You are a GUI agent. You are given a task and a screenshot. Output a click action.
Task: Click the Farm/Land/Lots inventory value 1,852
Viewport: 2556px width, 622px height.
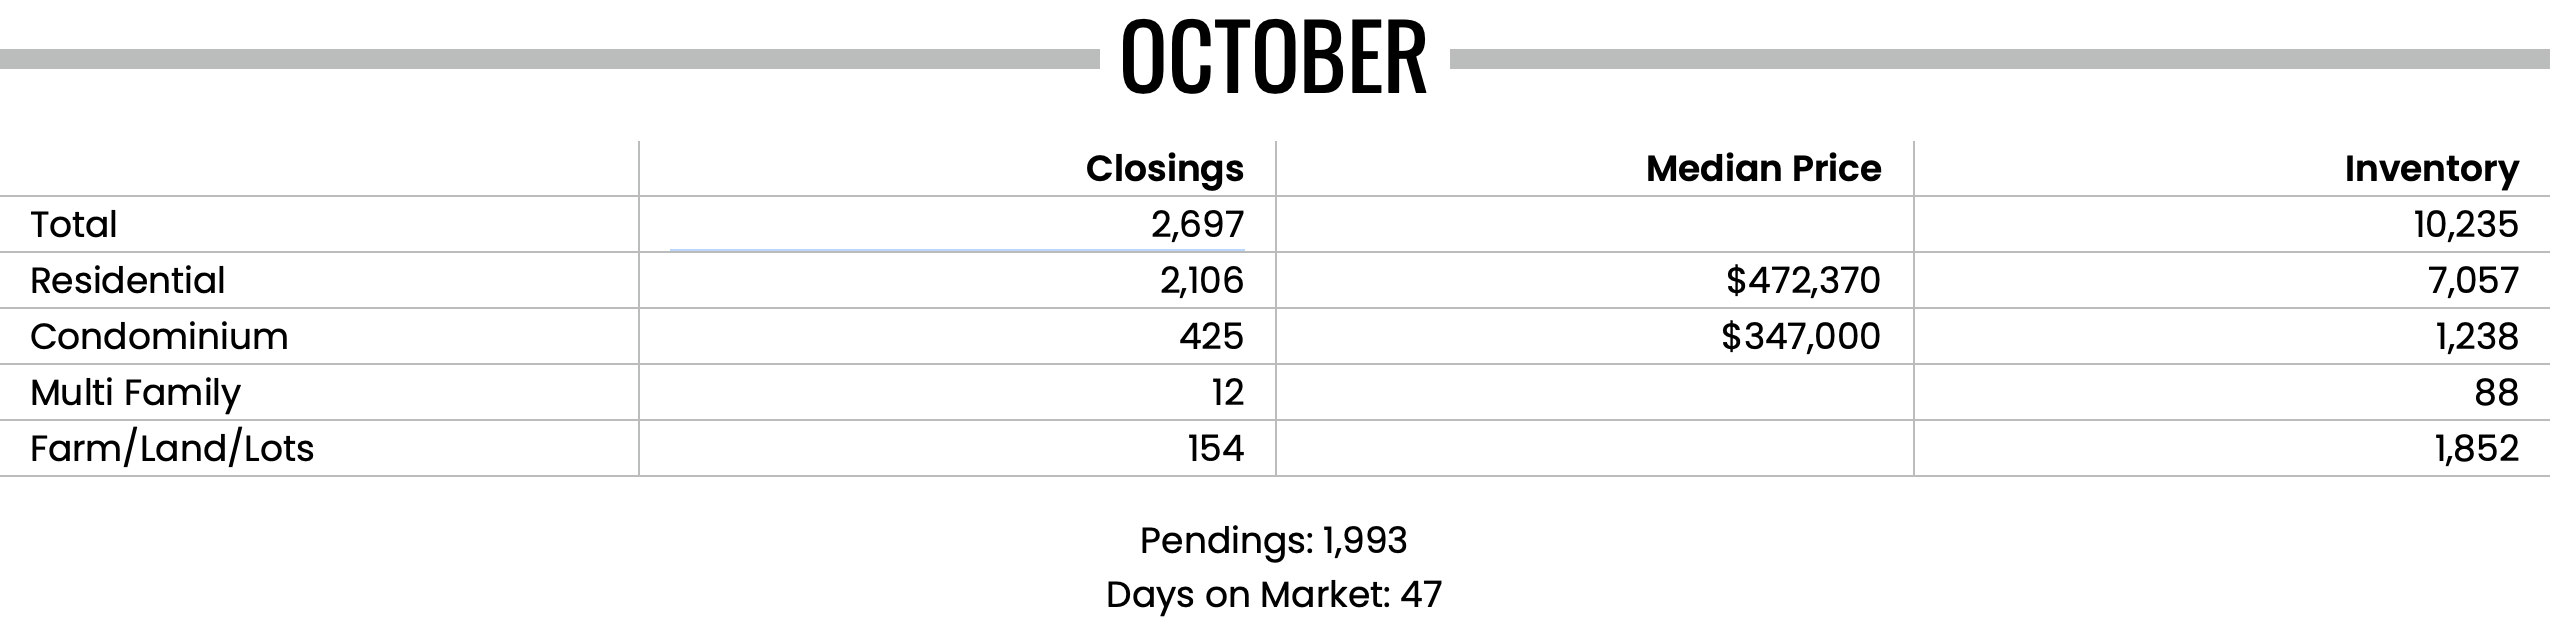coord(2477,449)
